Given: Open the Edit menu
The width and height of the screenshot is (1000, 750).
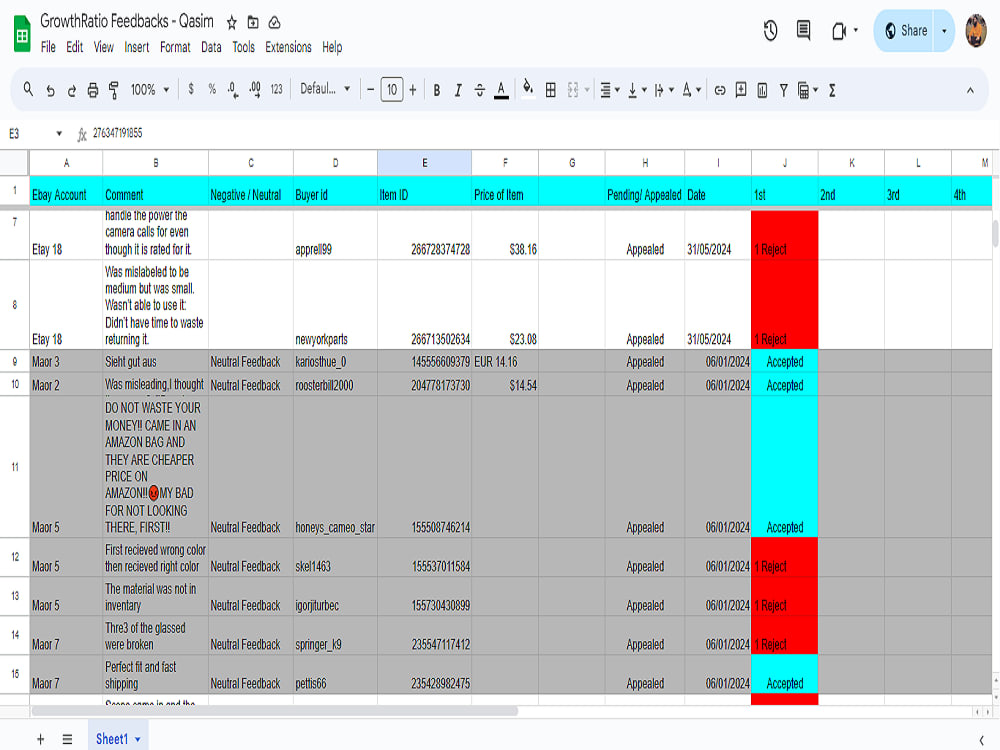Looking at the screenshot, I should click(x=75, y=47).
